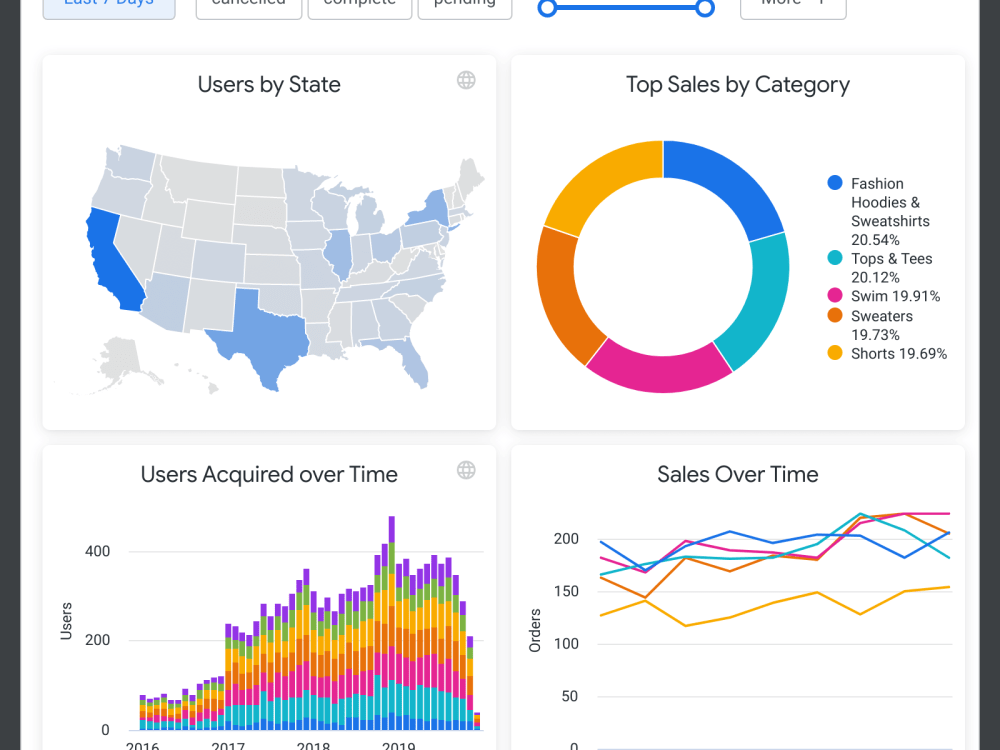Open the More dropdown
The height and width of the screenshot is (750, 1000).
click(793, 4)
